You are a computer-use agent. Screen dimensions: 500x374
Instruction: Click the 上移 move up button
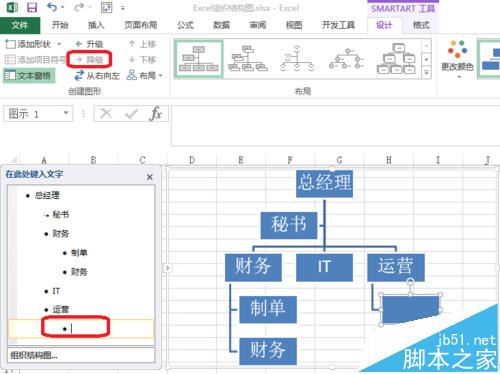tap(142, 44)
